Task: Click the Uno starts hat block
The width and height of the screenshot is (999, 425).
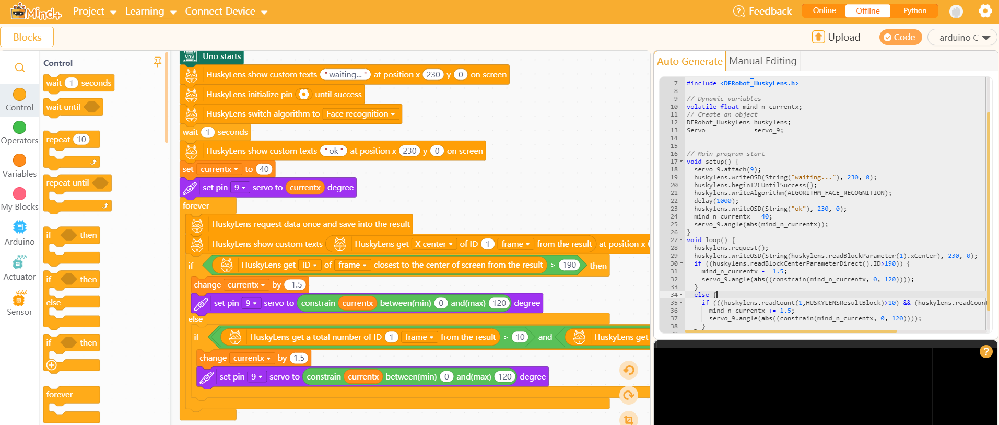Action: tap(213, 56)
